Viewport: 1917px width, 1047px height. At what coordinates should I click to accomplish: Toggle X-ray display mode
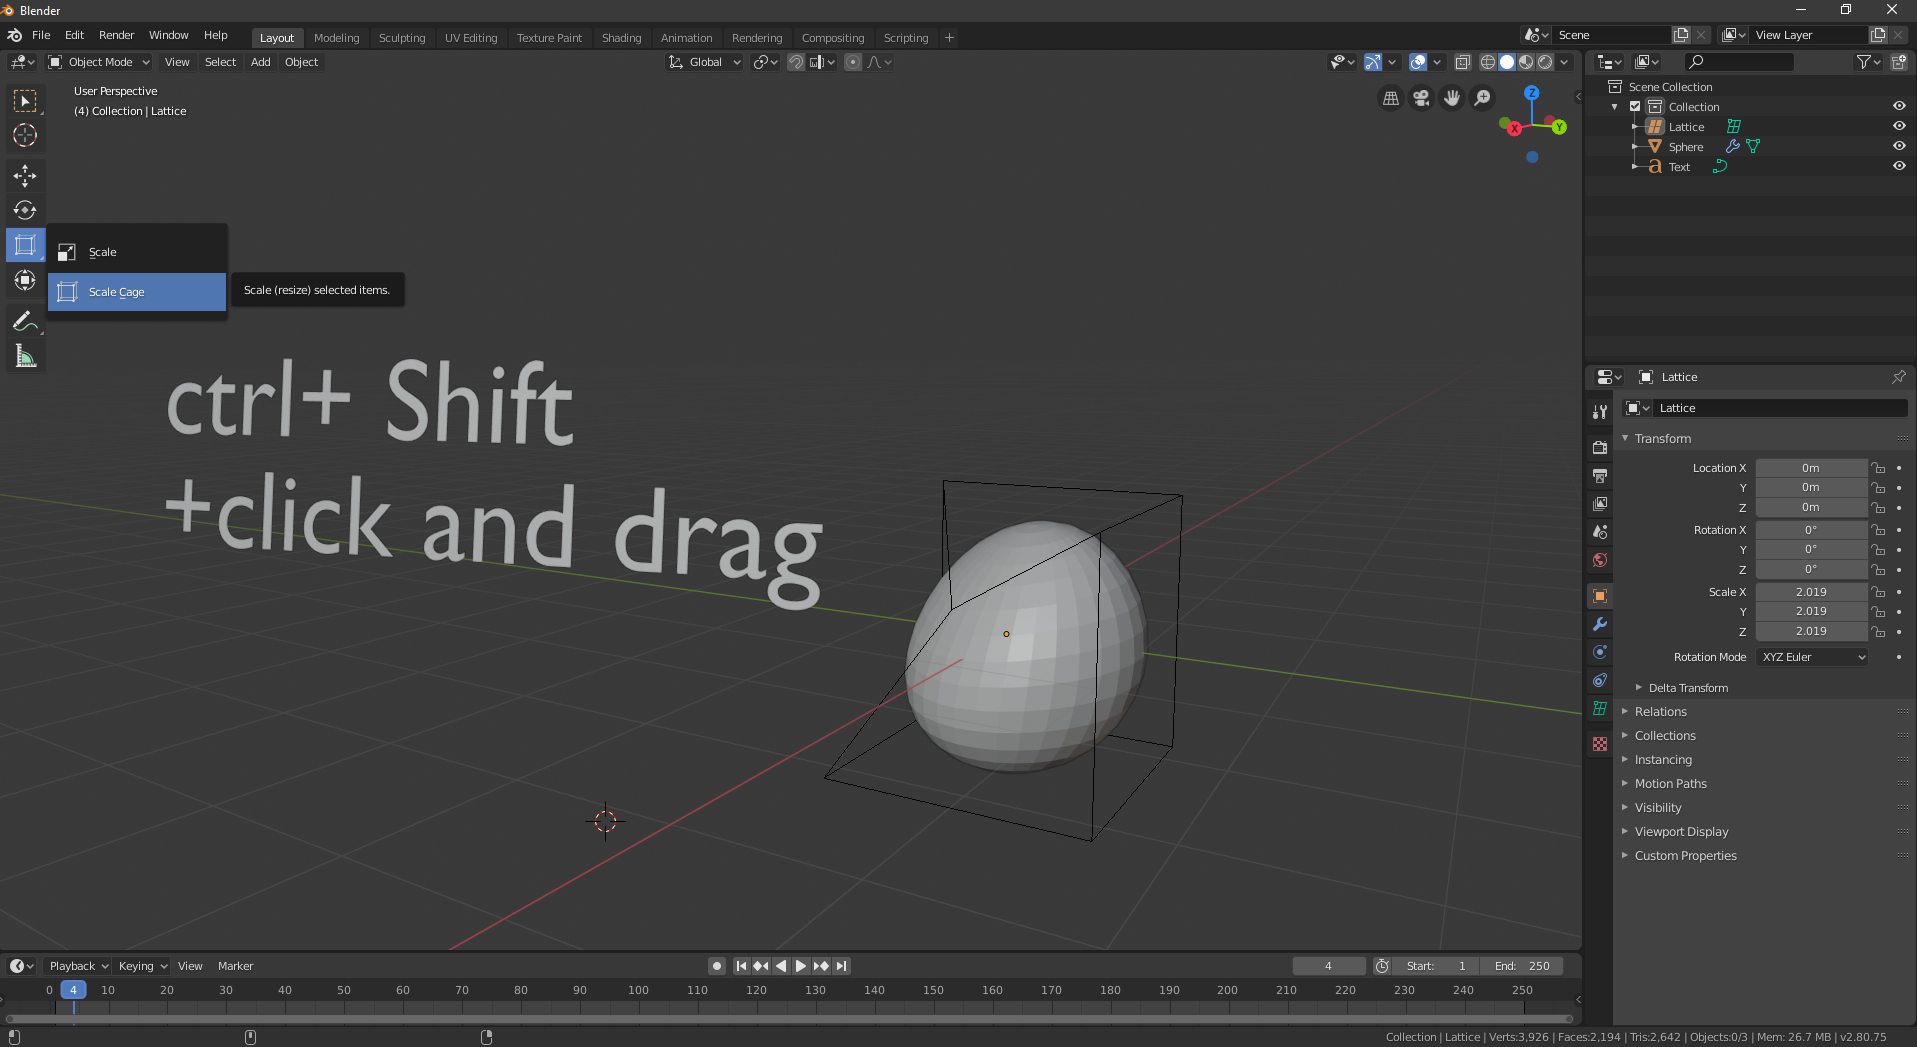click(x=1462, y=62)
